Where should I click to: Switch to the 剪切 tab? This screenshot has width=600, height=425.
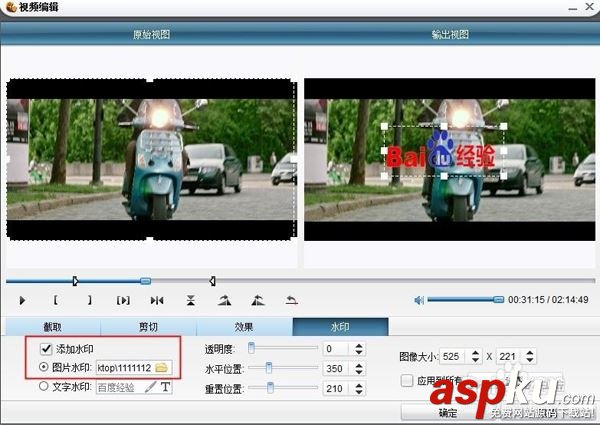tap(148, 327)
